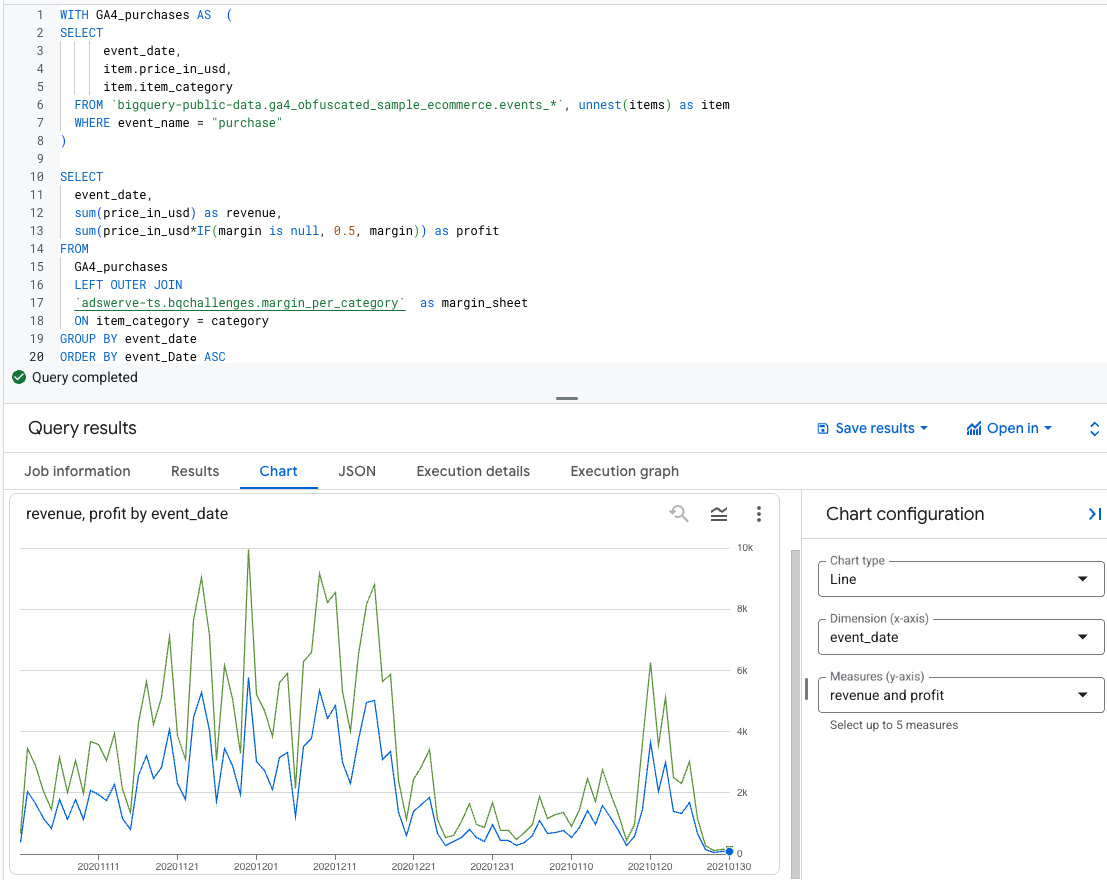Click the 20210120 x-axis label
The image size is (1107, 880).
click(x=650, y=867)
